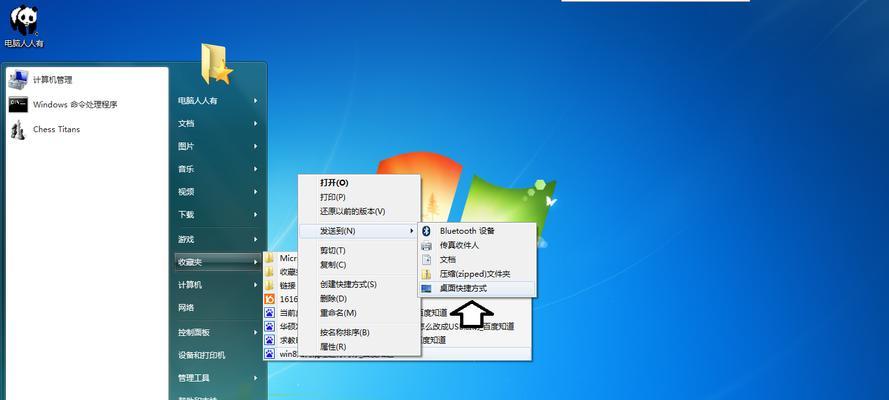The width and height of the screenshot is (889, 400).
Task: Expand the 发送到(N) submenu arrow
Action: point(412,231)
